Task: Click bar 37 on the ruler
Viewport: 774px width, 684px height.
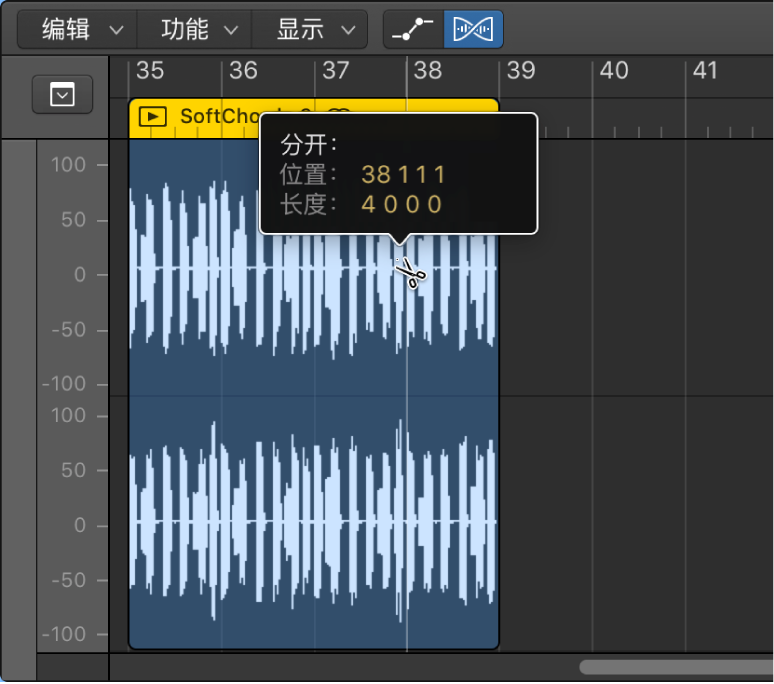Action: [x=336, y=70]
